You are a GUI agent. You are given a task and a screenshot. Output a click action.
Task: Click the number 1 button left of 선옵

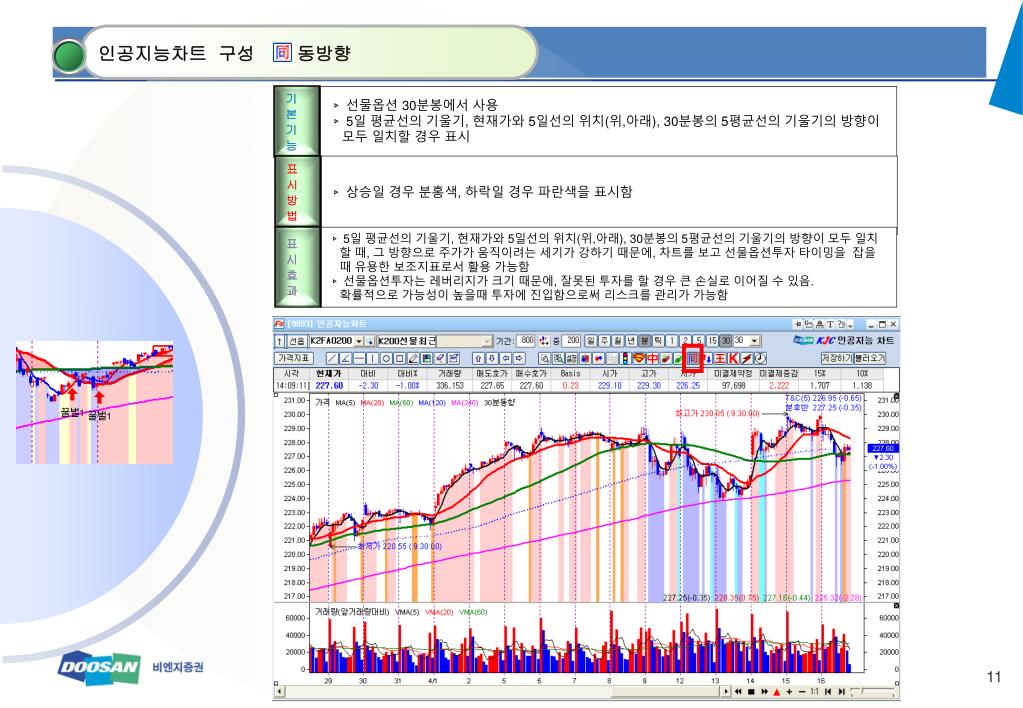pyautogui.click(x=280, y=341)
